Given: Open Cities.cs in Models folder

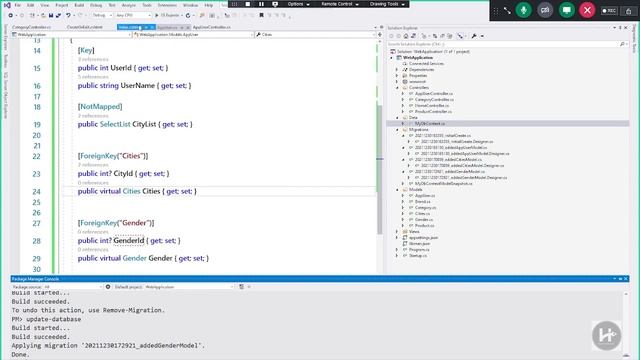Looking at the screenshot, I should tap(422, 213).
